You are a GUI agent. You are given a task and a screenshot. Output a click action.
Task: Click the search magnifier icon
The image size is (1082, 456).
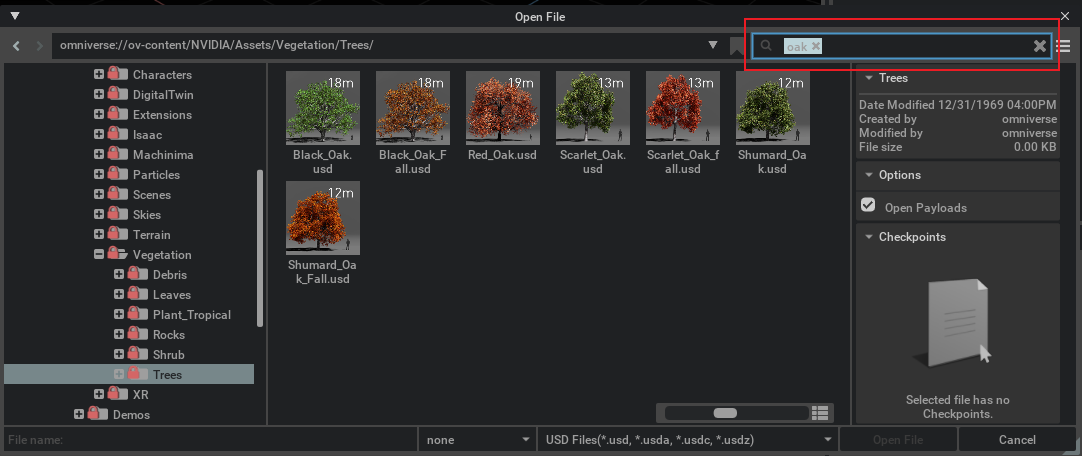[x=767, y=46]
